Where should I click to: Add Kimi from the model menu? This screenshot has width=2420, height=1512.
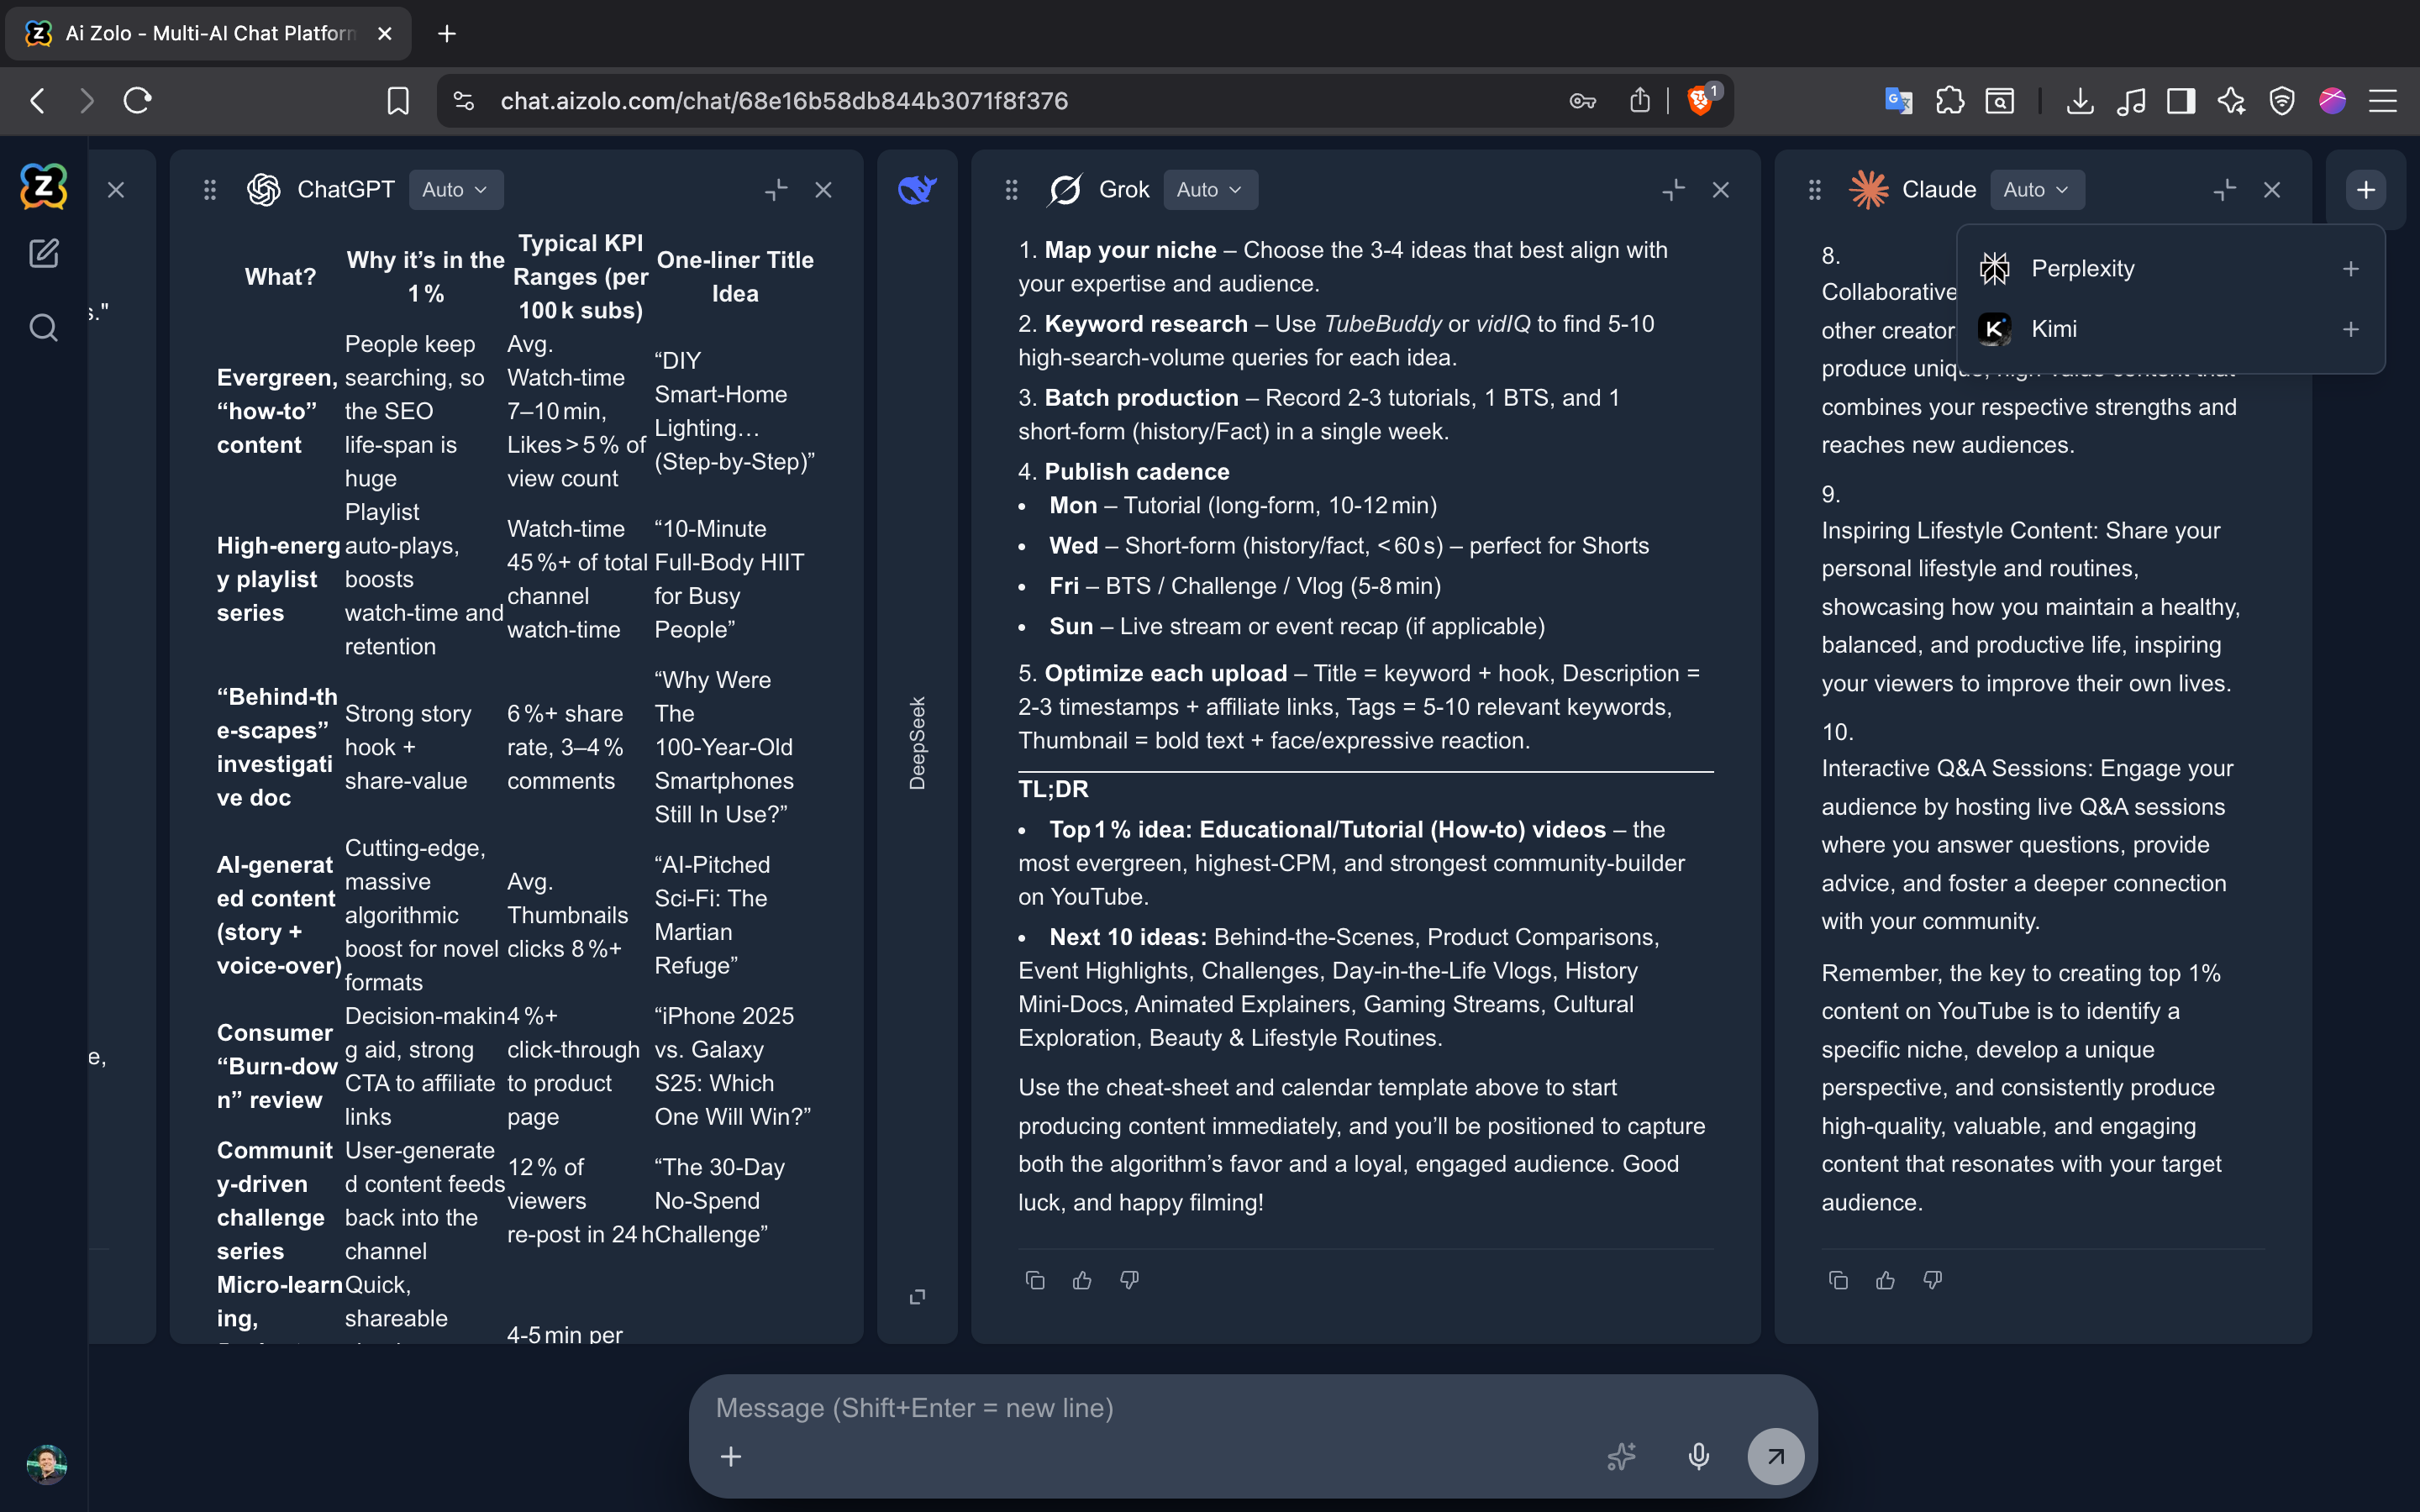[x=2350, y=329]
